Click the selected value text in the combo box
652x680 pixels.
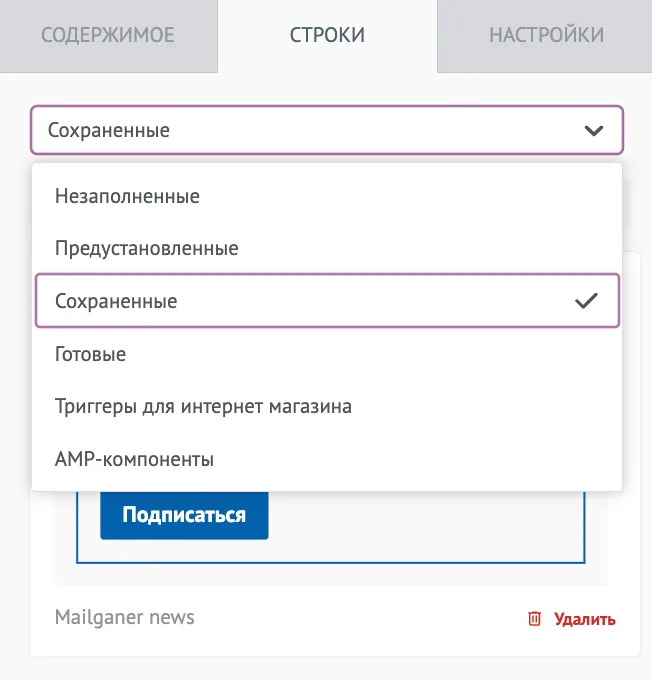click(108, 130)
